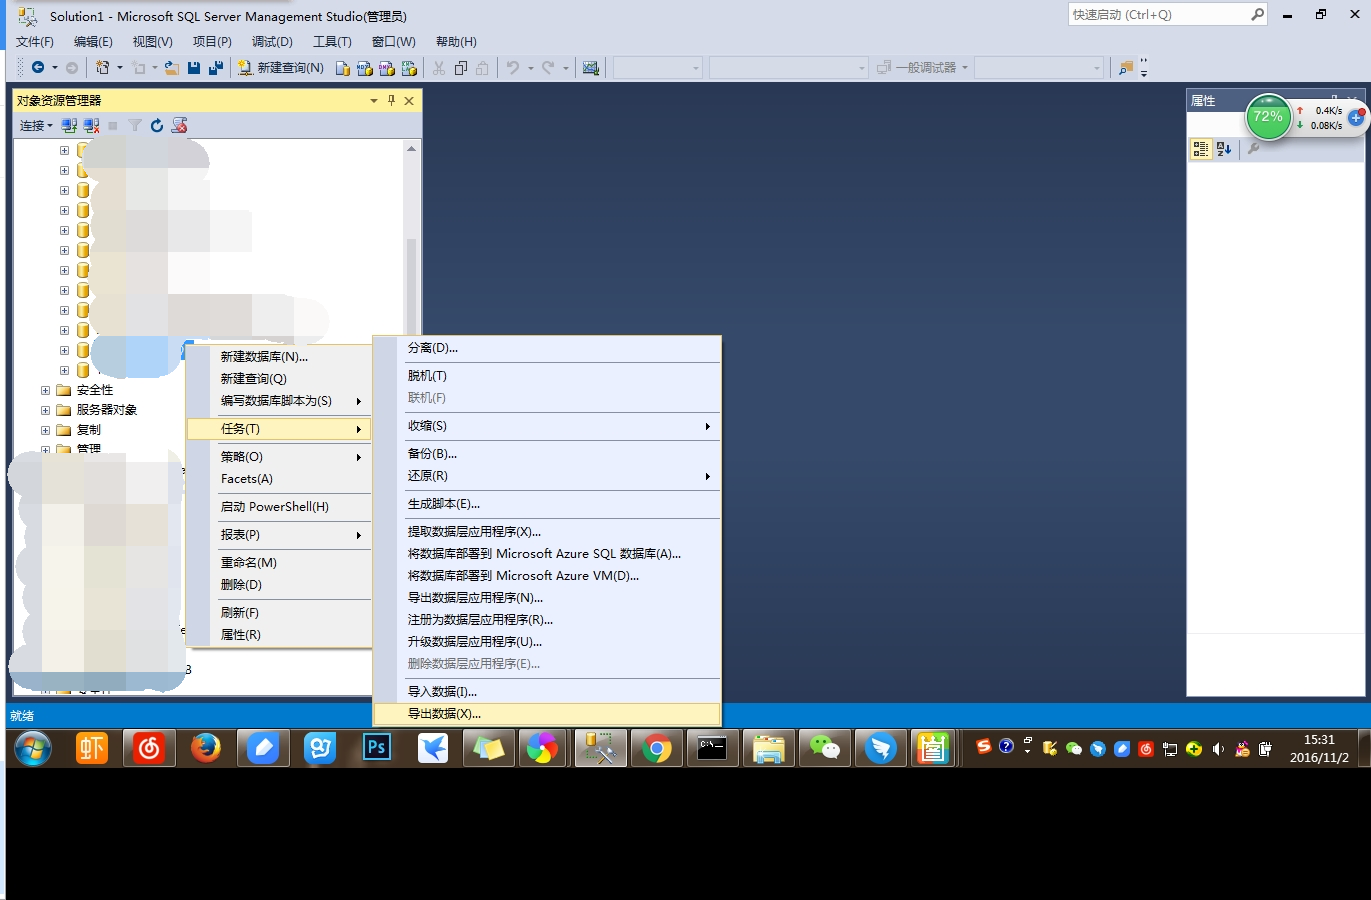Click the Copy toolbar icon
1371x900 pixels.
[461, 68]
